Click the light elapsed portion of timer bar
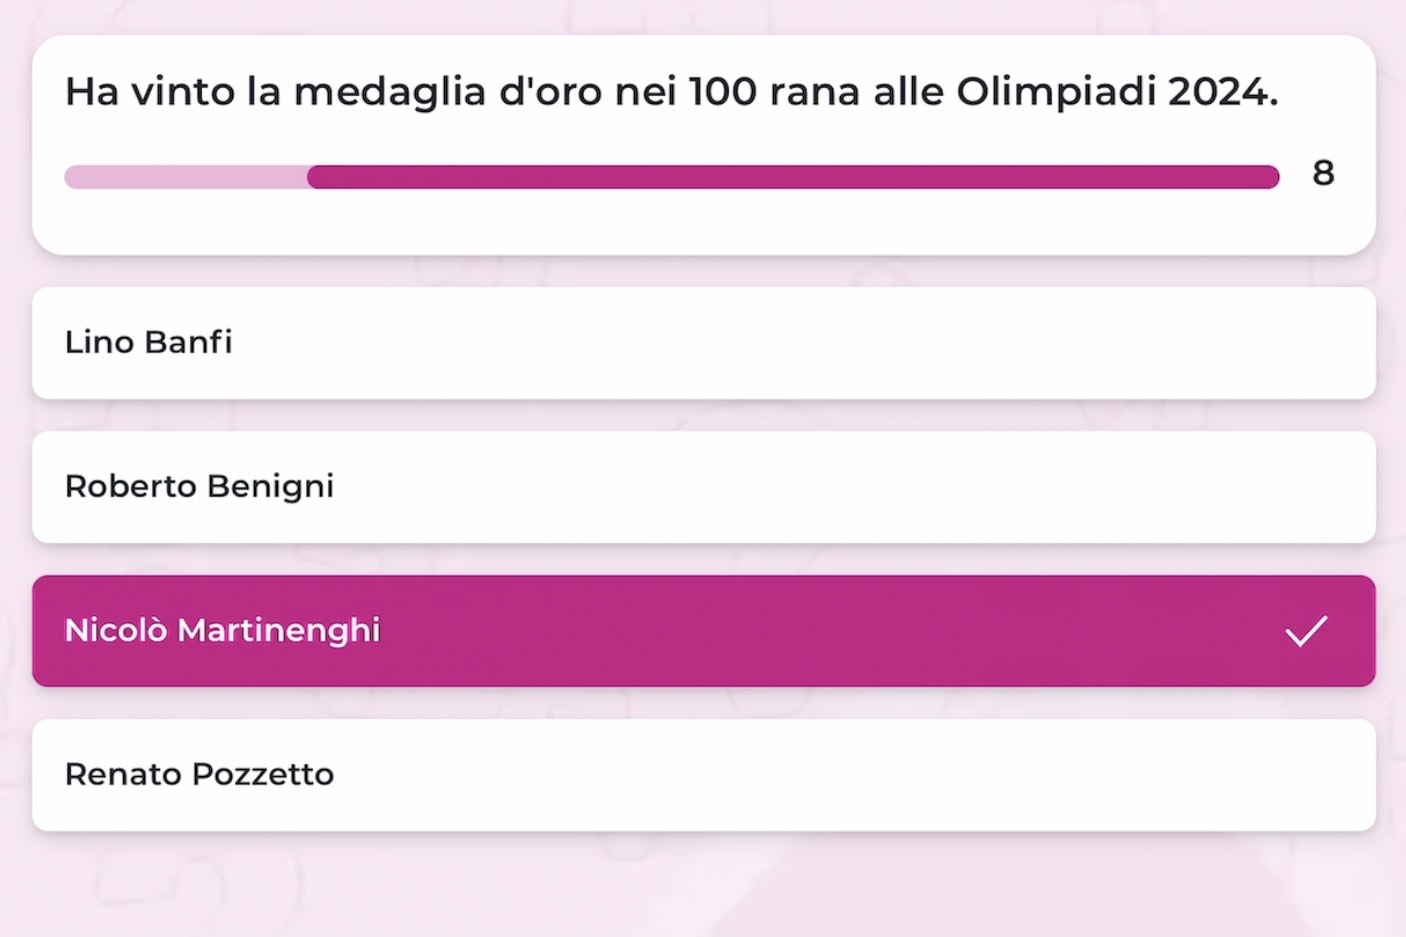Image resolution: width=1406 pixels, height=937 pixels. (x=185, y=177)
